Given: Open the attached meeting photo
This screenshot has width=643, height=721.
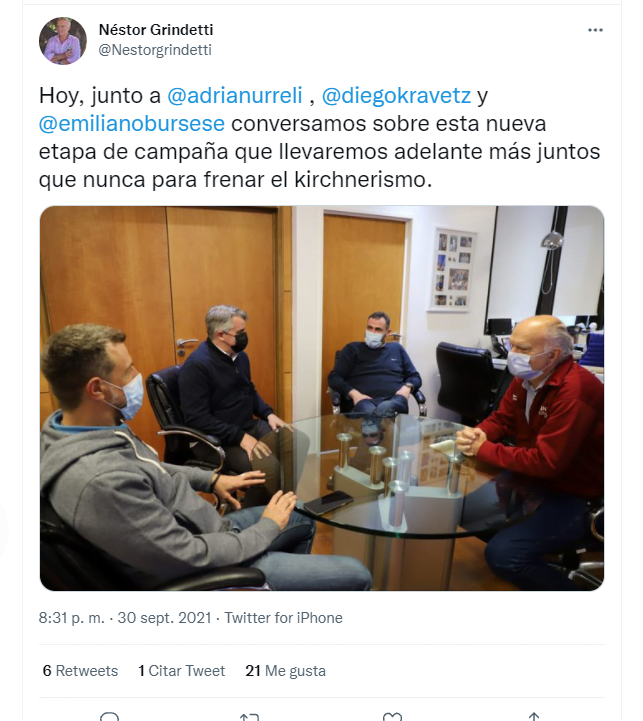Looking at the screenshot, I should (322, 398).
